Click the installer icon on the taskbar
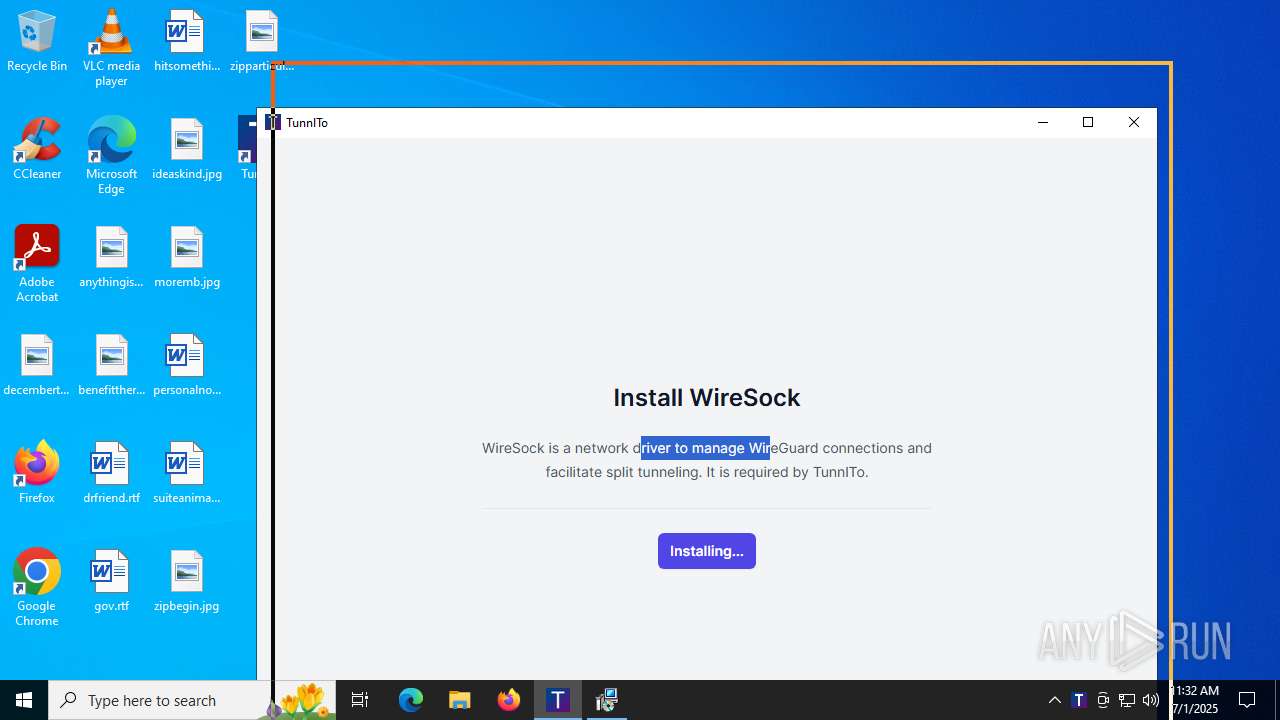1280x720 pixels. coord(606,700)
